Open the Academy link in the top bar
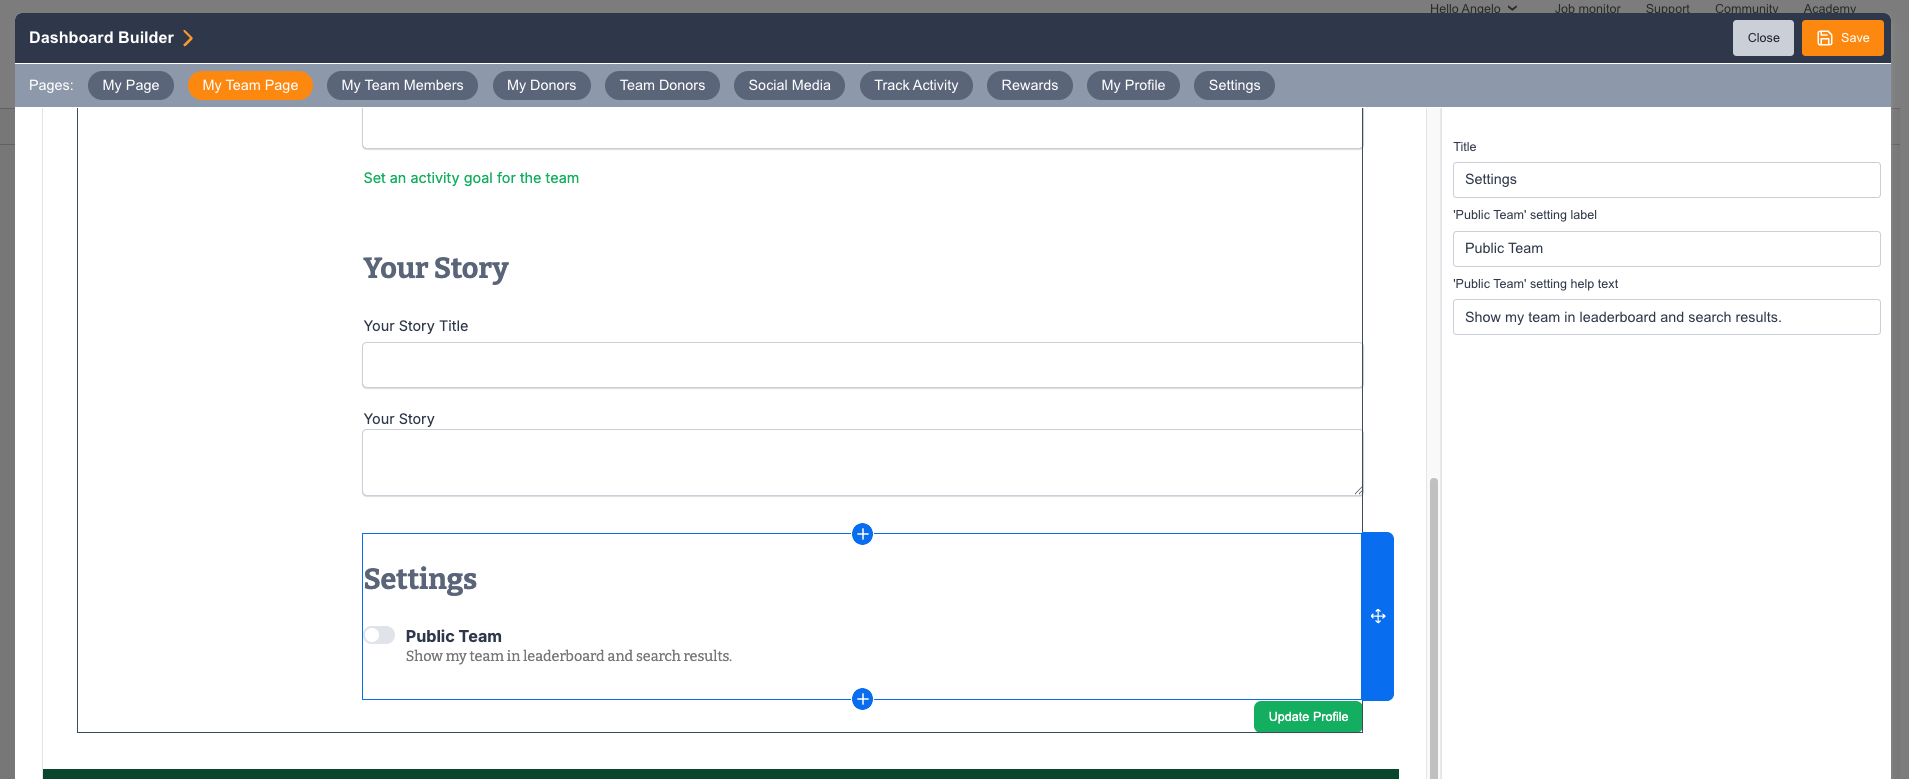The width and height of the screenshot is (1909, 779). coord(1829,8)
